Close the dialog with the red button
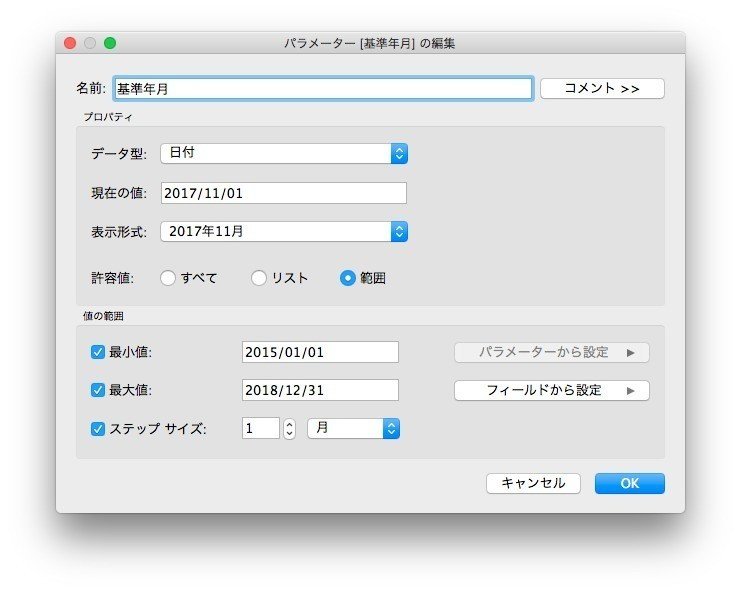Viewport: 741px width, 593px height. (70, 43)
